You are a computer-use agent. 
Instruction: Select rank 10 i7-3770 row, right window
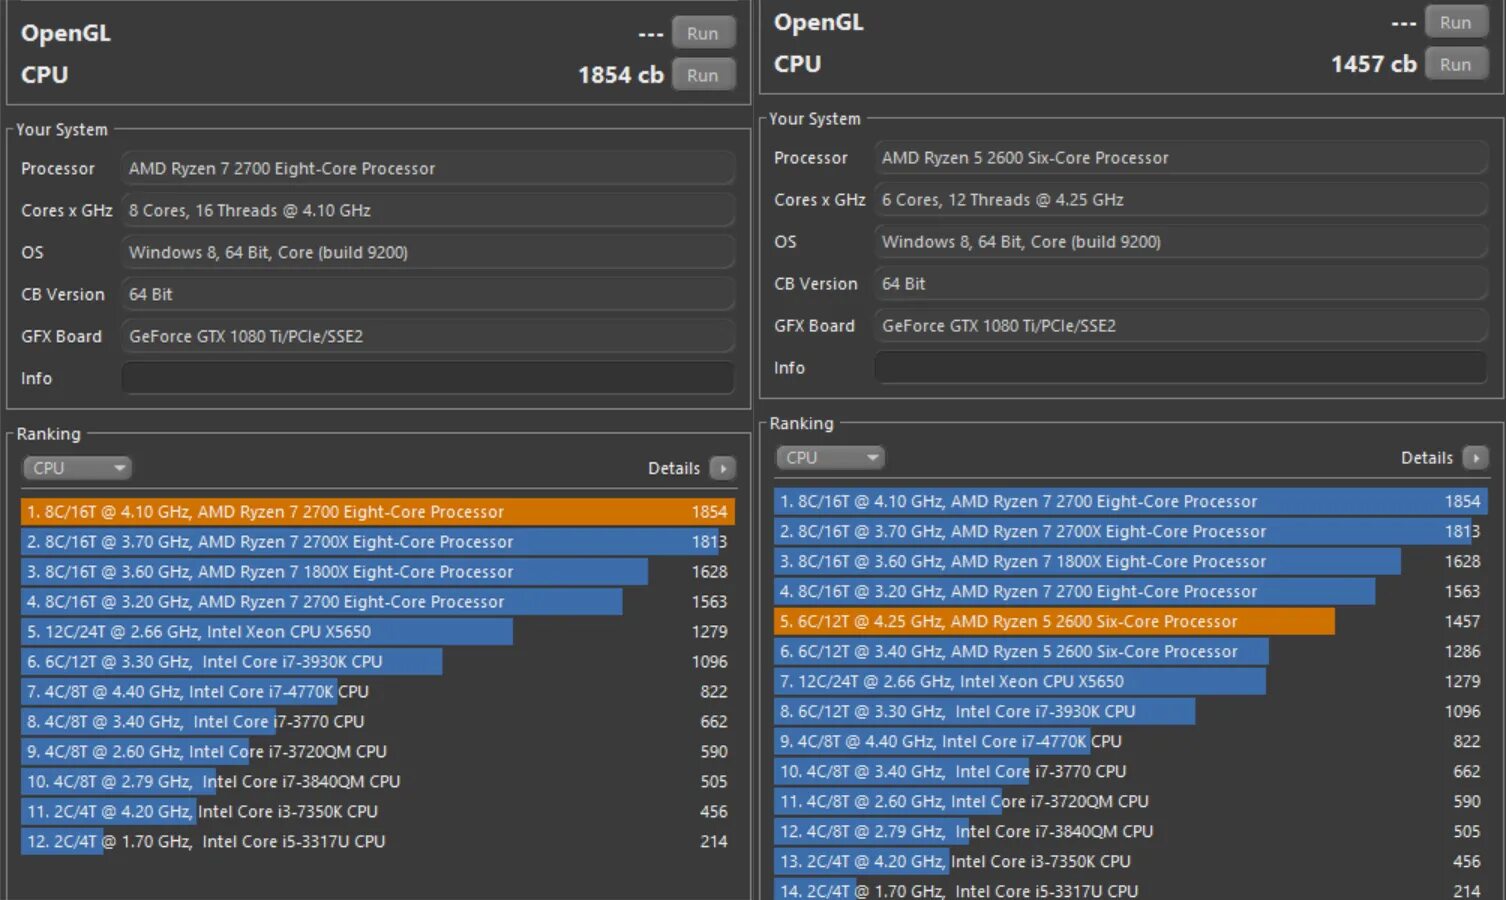1131,771
